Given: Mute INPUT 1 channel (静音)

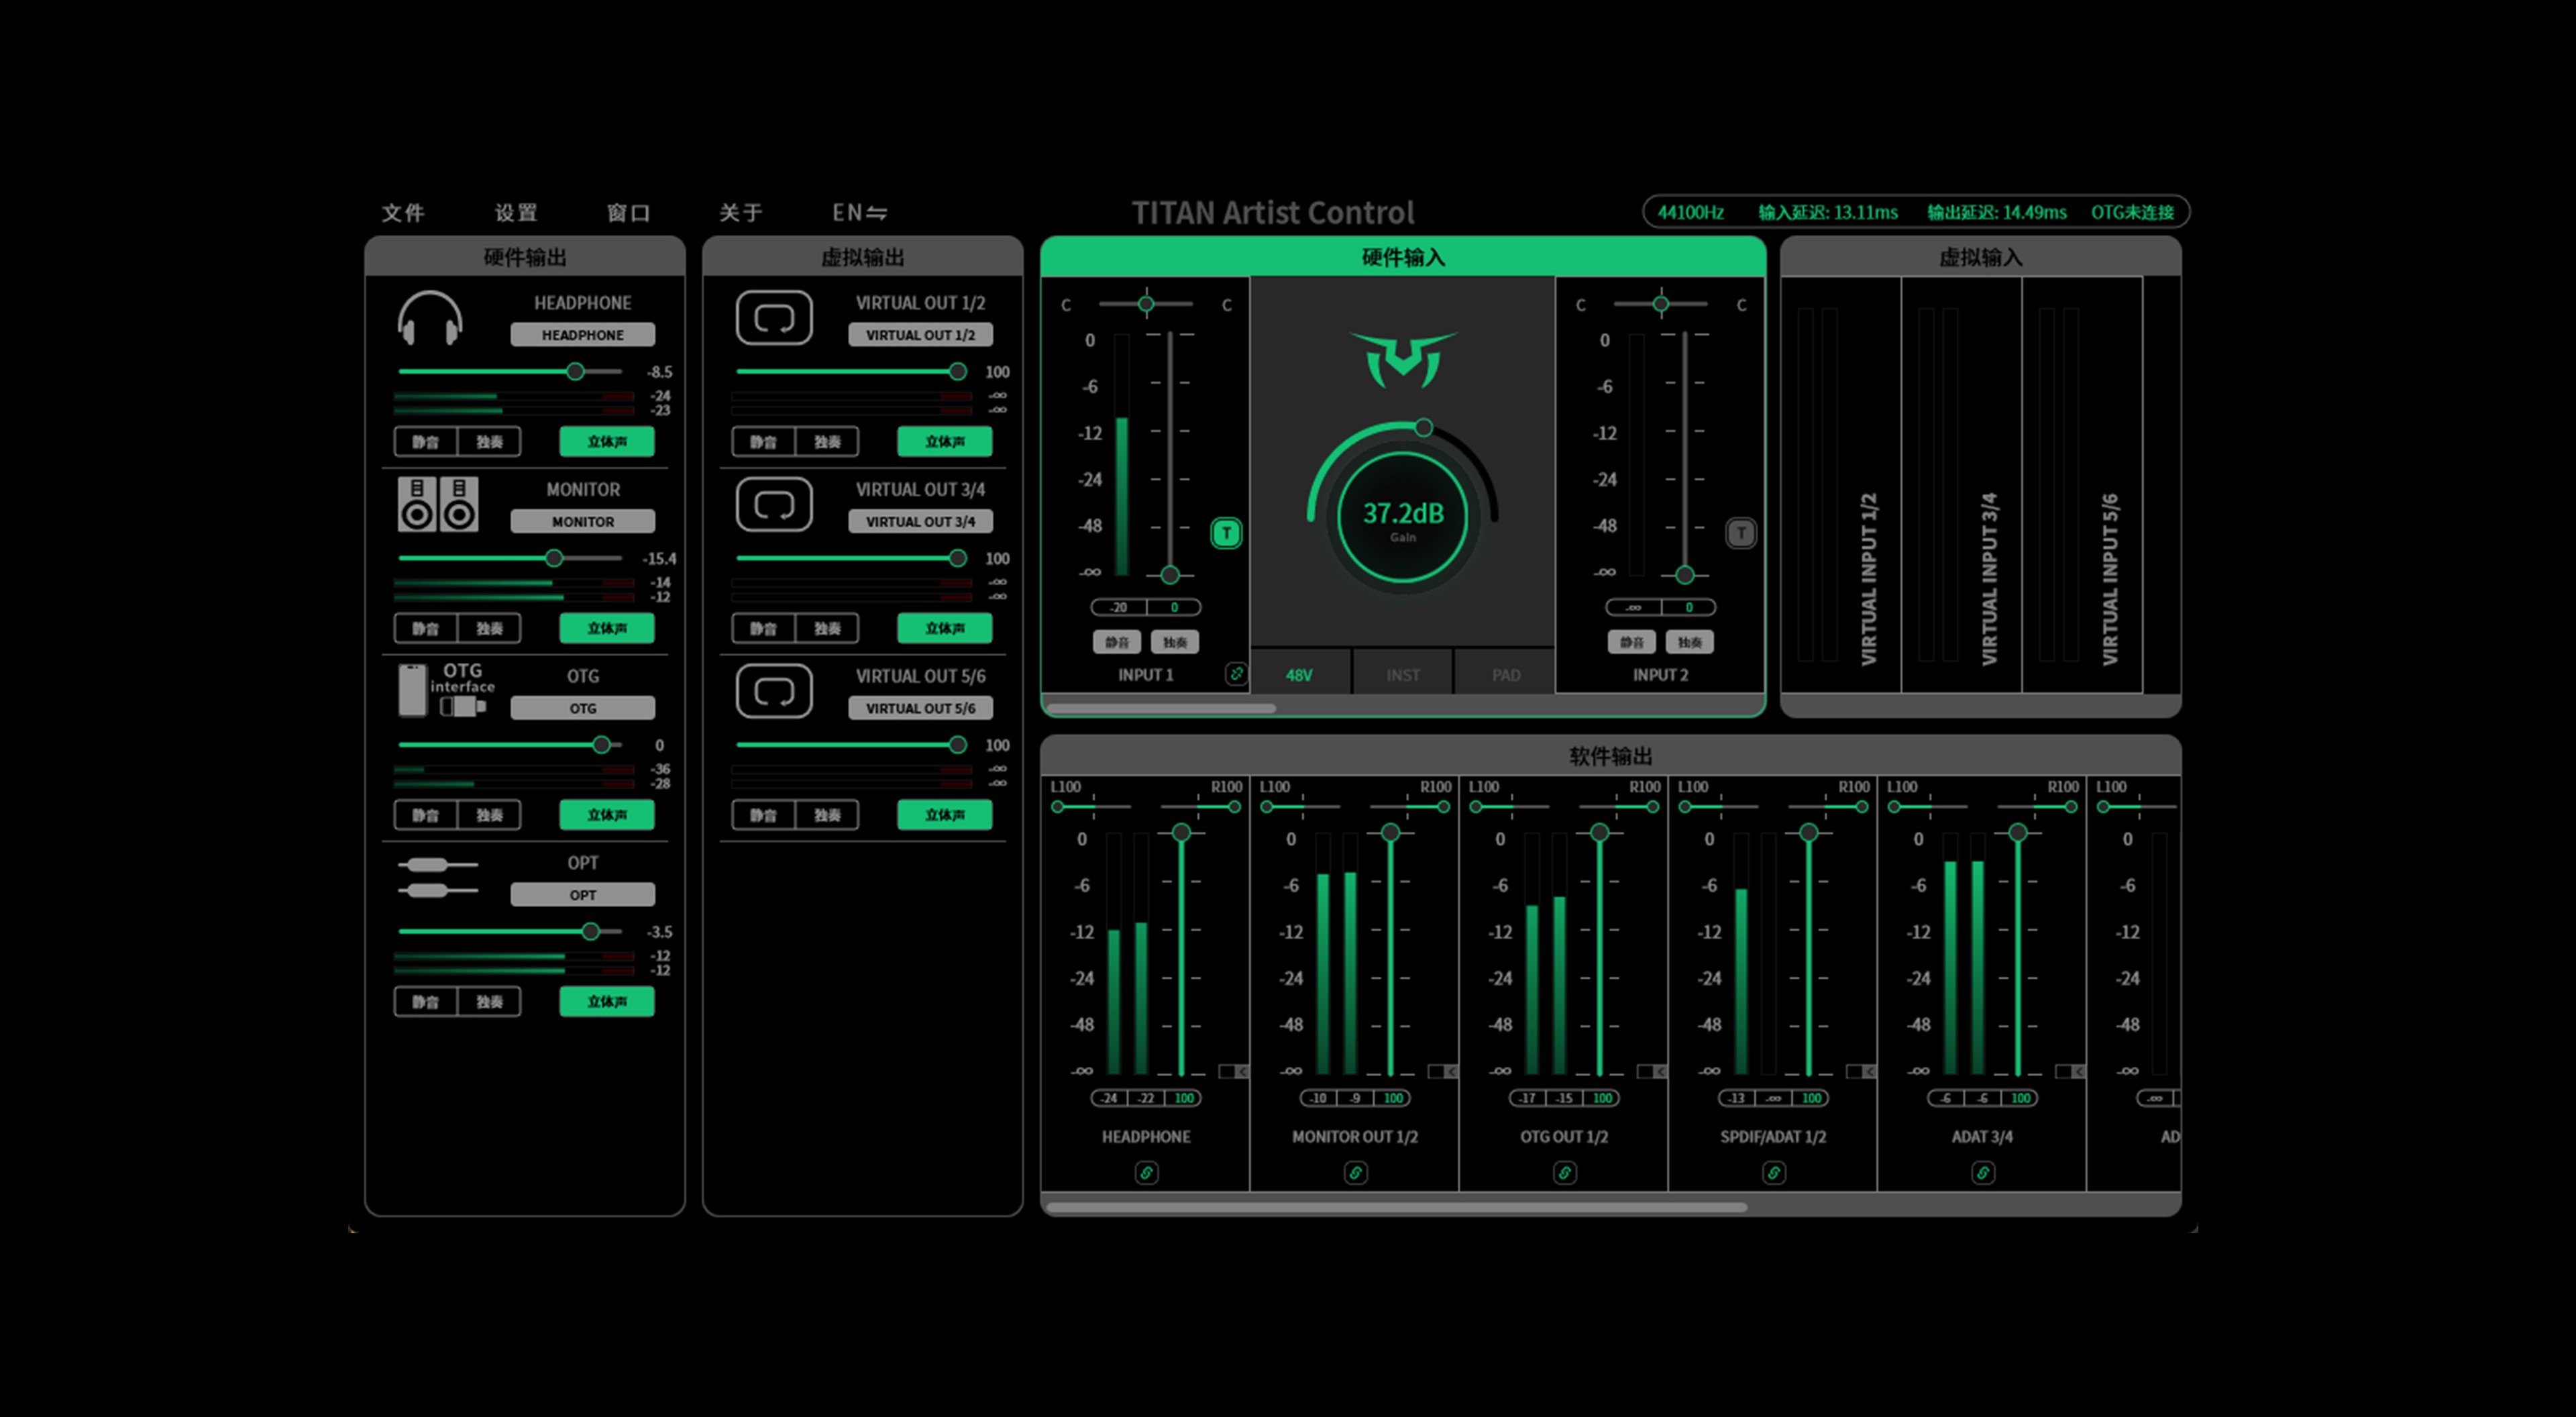Looking at the screenshot, I should point(1117,642).
